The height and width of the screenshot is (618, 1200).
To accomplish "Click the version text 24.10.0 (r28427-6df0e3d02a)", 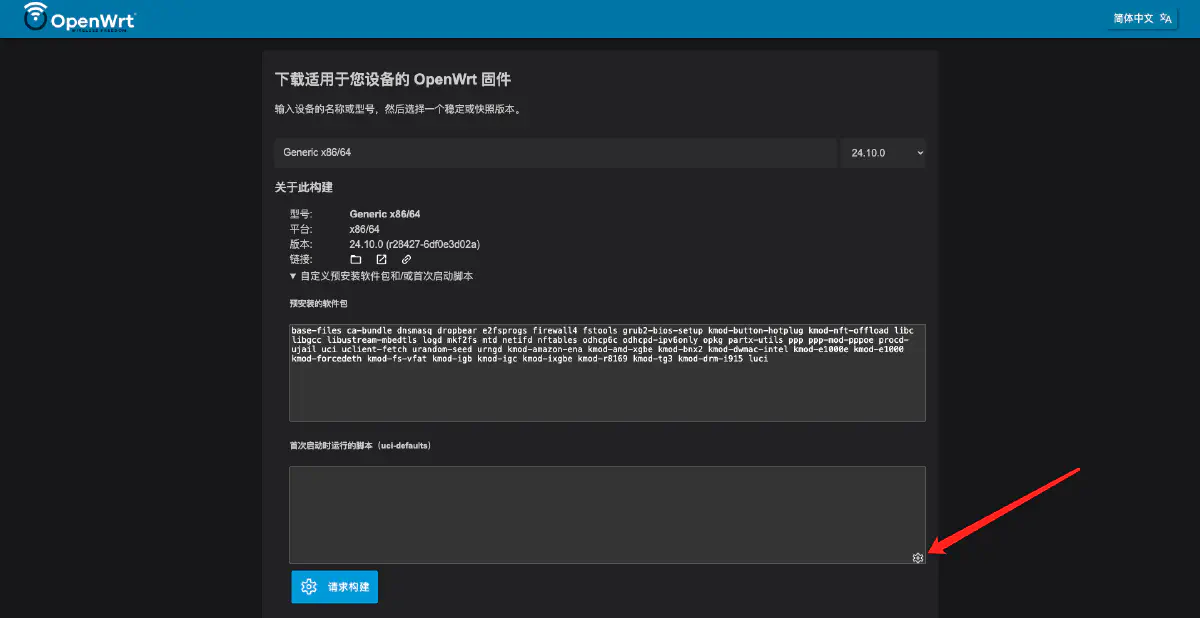I will coord(415,244).
